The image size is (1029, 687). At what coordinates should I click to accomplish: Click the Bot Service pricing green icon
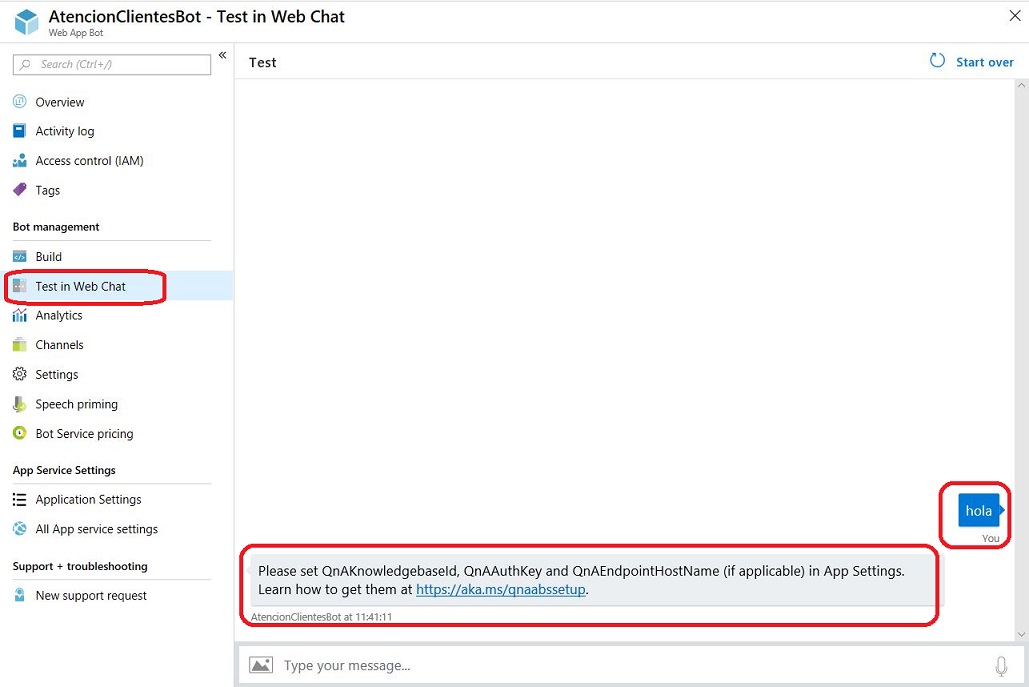coord(20,433)
